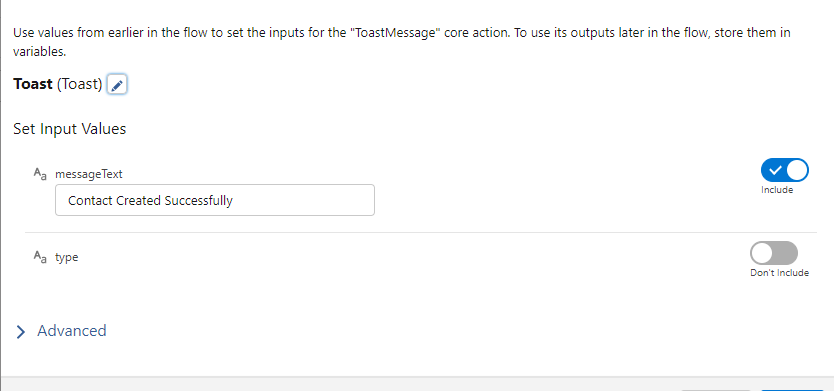Click the Aa text-type icon beside messageText
The height and width of the screenshot is (391, 834).
coord(40,174)
